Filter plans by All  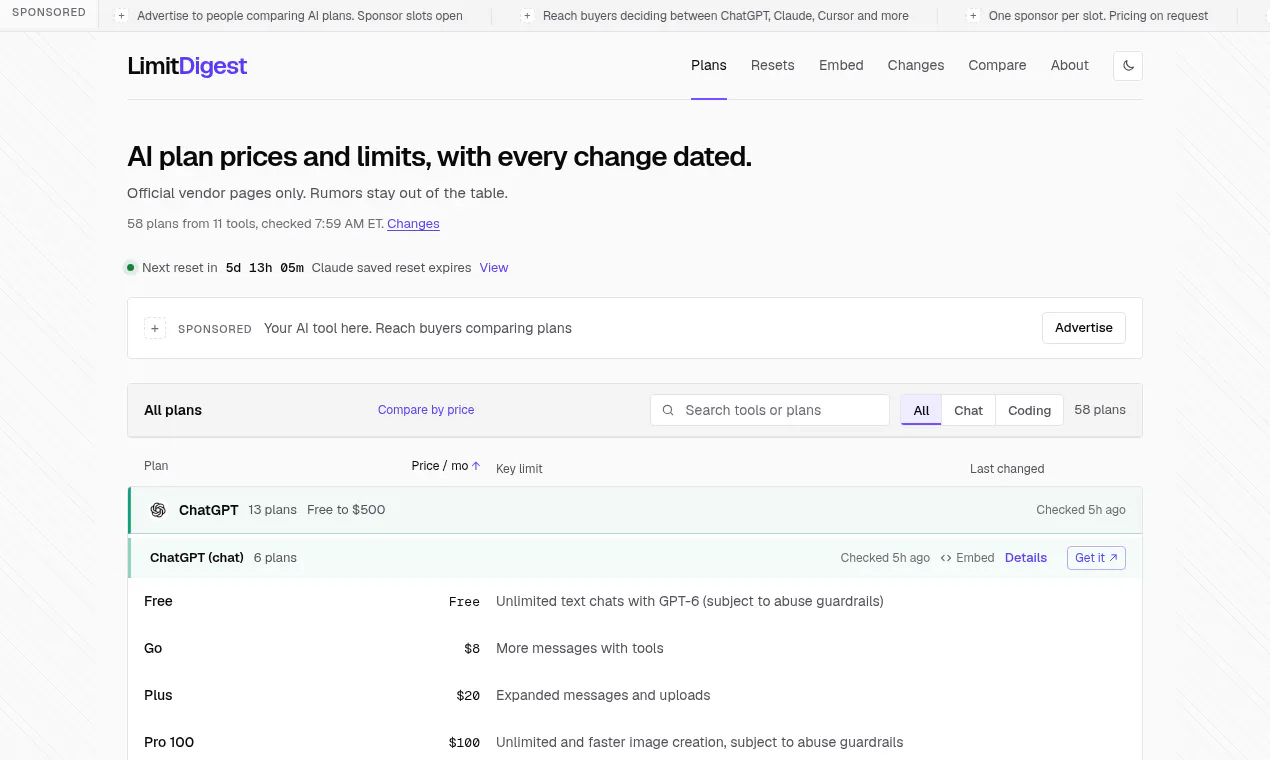(x=921, y=410)
